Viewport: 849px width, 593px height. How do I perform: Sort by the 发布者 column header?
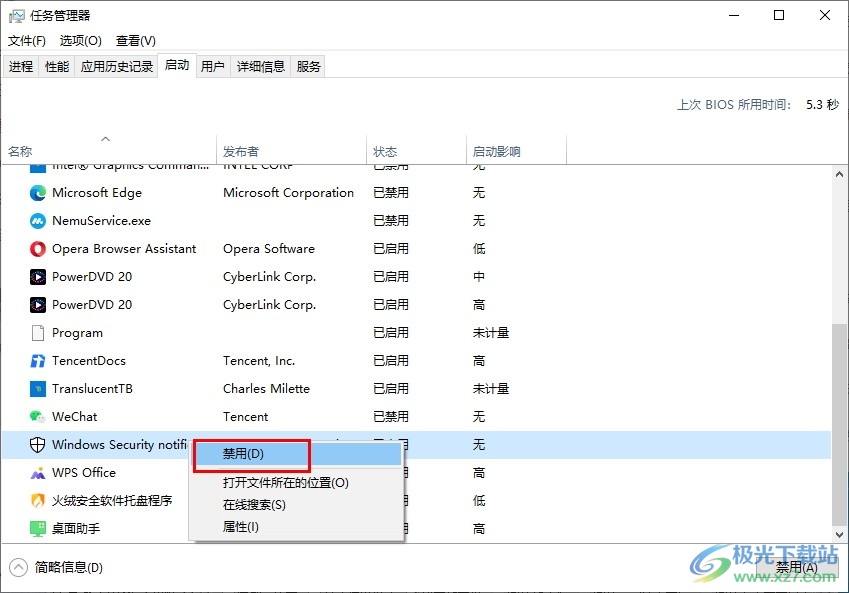(291, 149)
